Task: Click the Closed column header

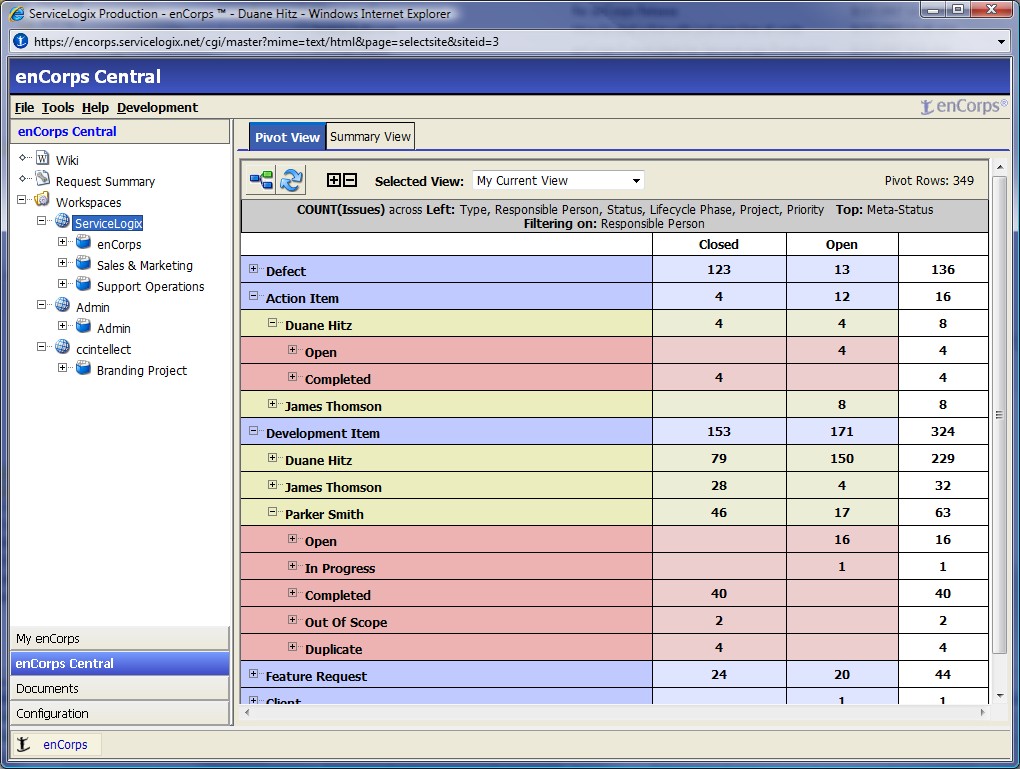Action: 719,245
